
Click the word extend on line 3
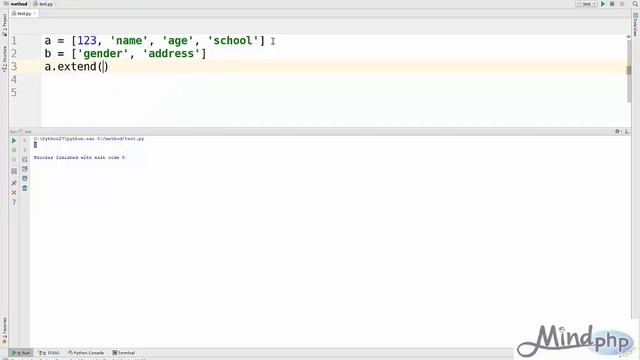point(77,67)
